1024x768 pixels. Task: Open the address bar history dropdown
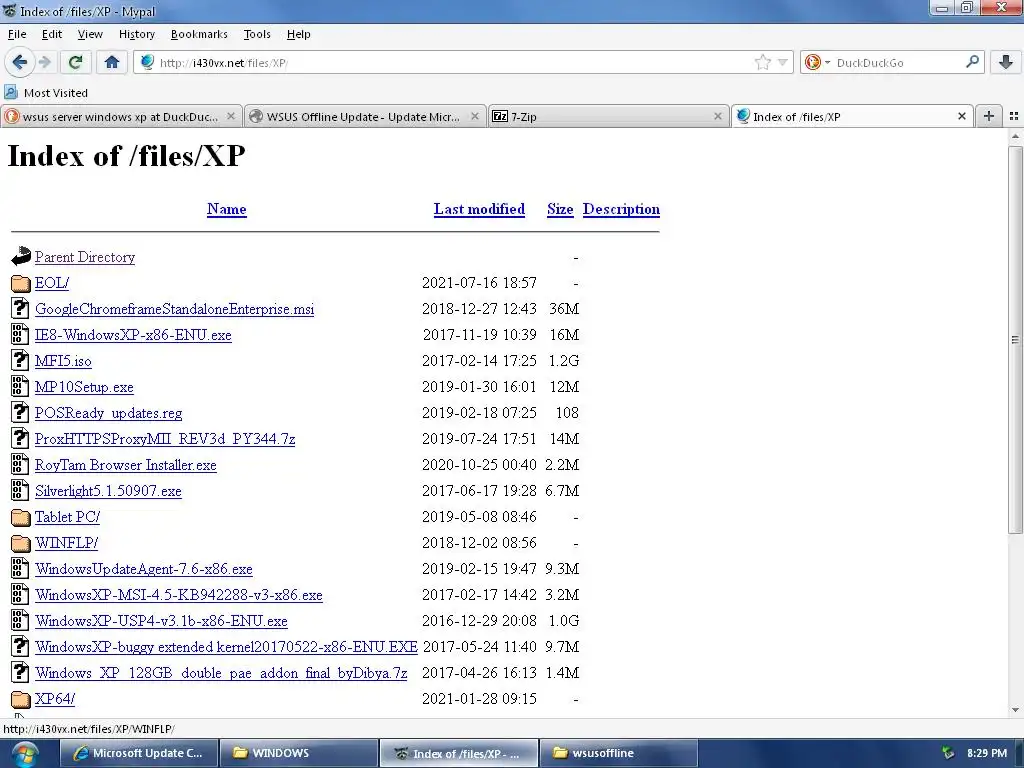pyautogui.click(x=782, y=63)
